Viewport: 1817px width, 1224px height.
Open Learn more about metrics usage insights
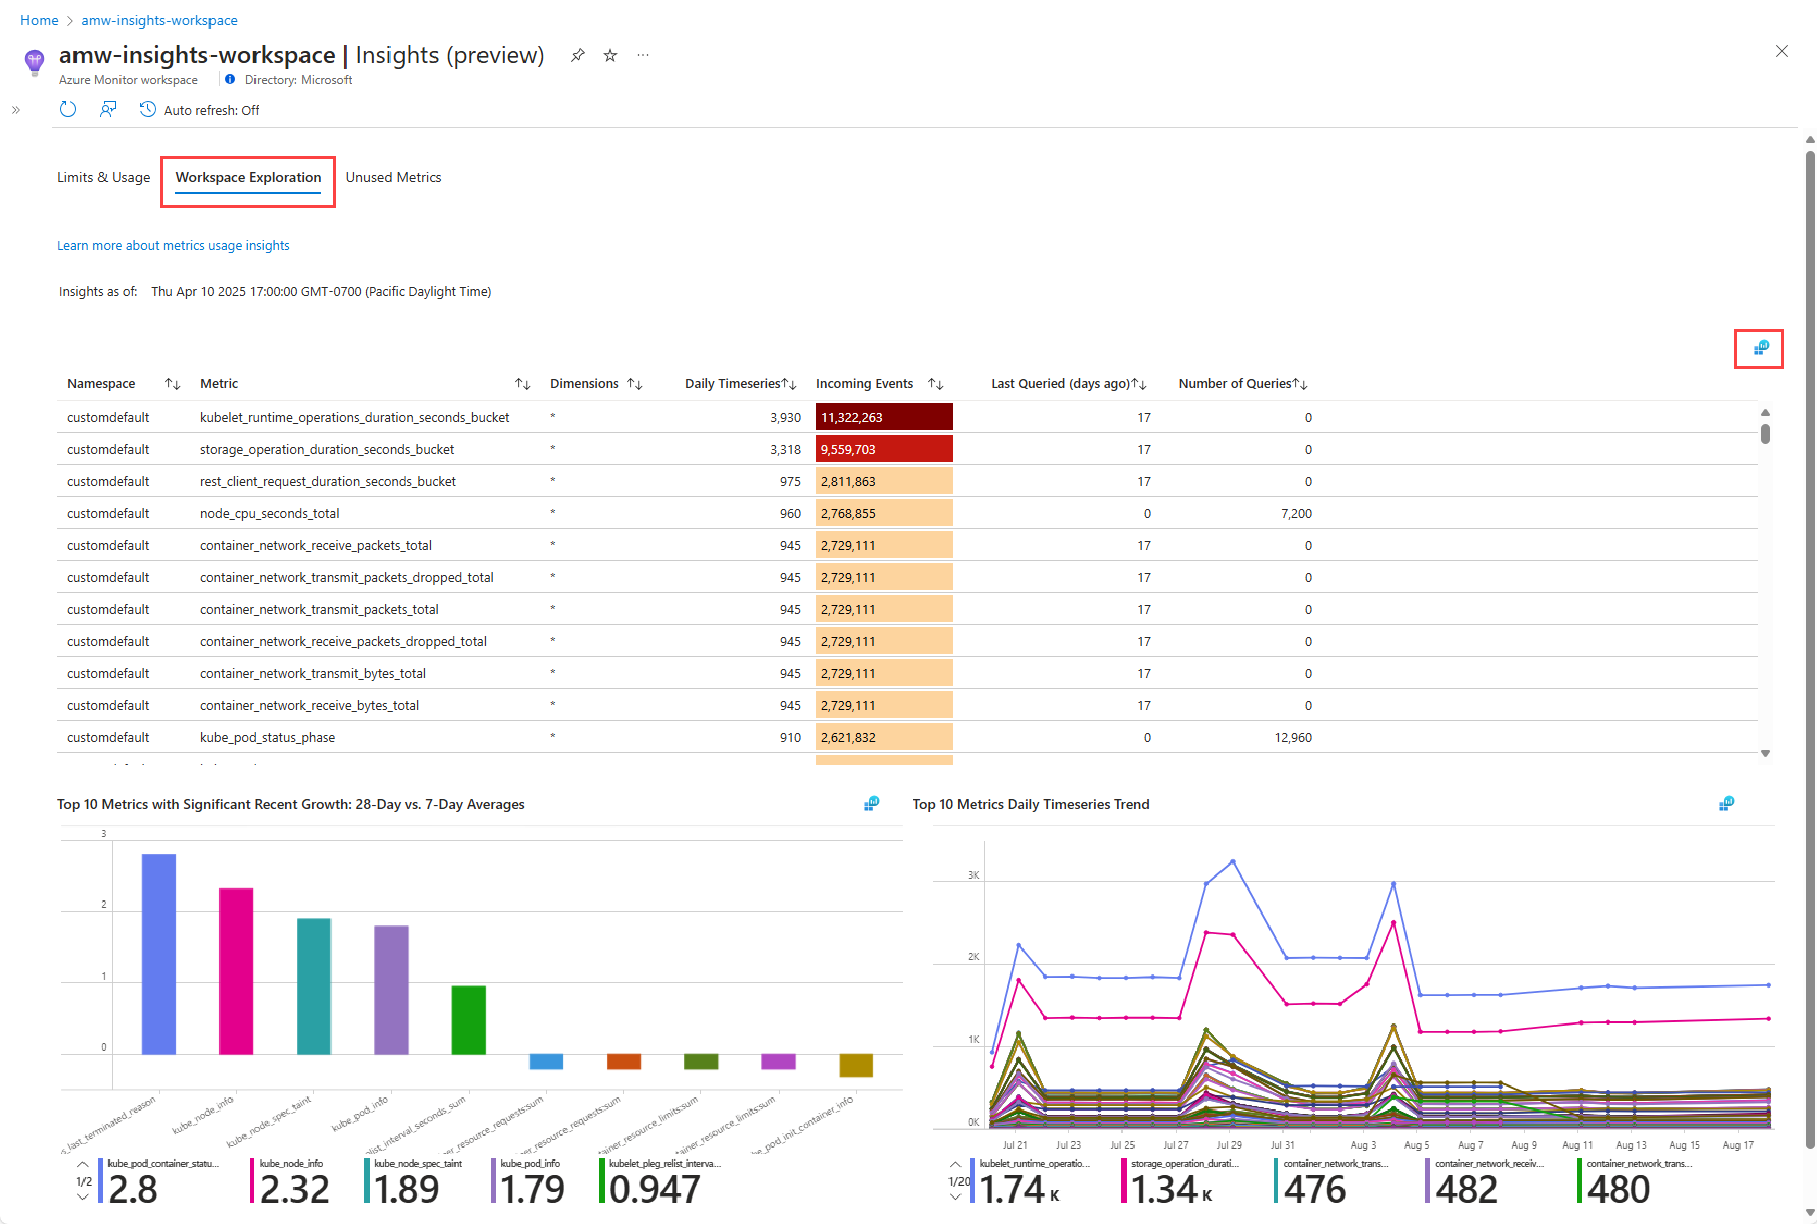[173, 246]
